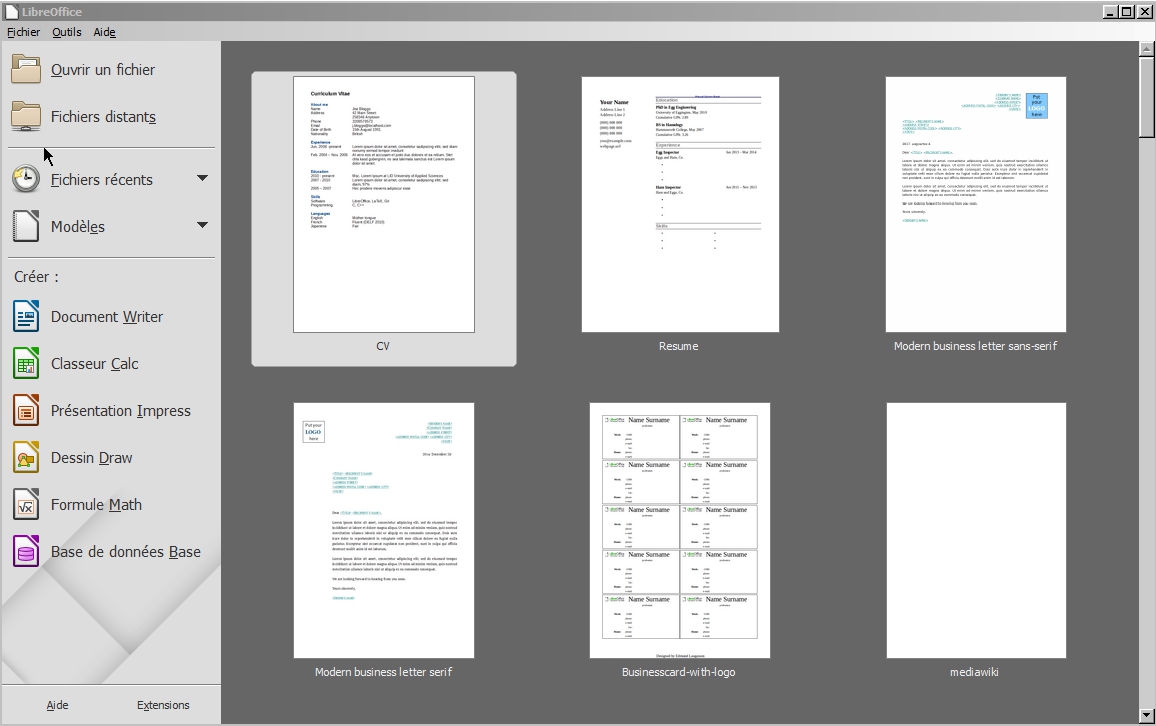Viewport: 1156px width, 726px height.
Task: Click the Resume template name label
Action: [678, 346]
